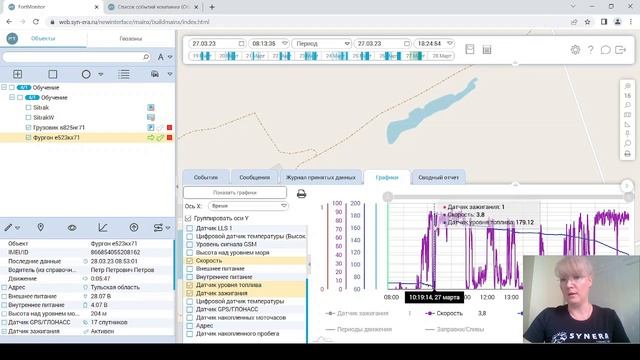Click the logout exit icon in top bar
Image resolution: width=640 pixels, height=360 pixels.
(x=620, y=50)
